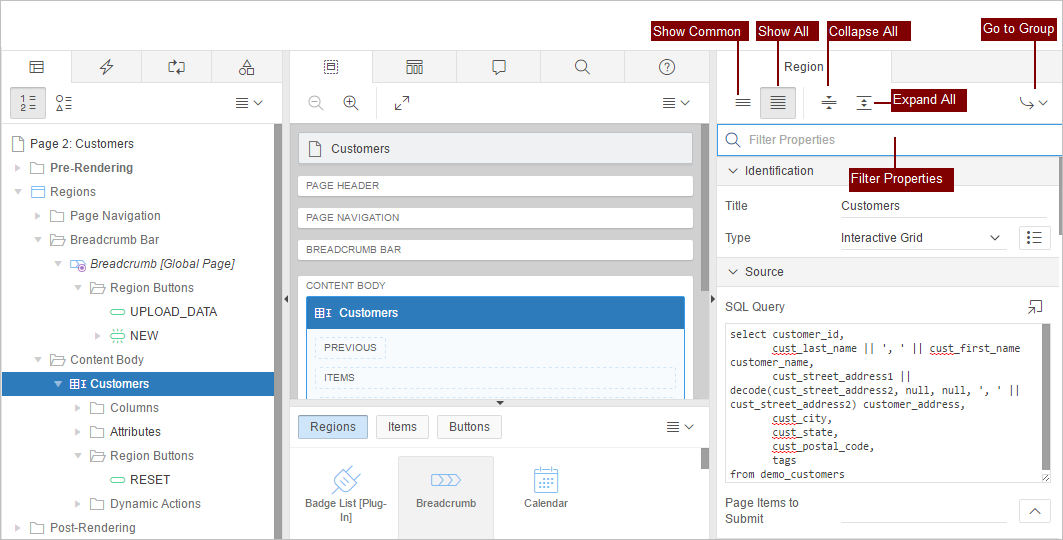This screenshot has height=540, width=1063.
Task: Expand the layout pane with arrows icon
Action: click(401, 103)
